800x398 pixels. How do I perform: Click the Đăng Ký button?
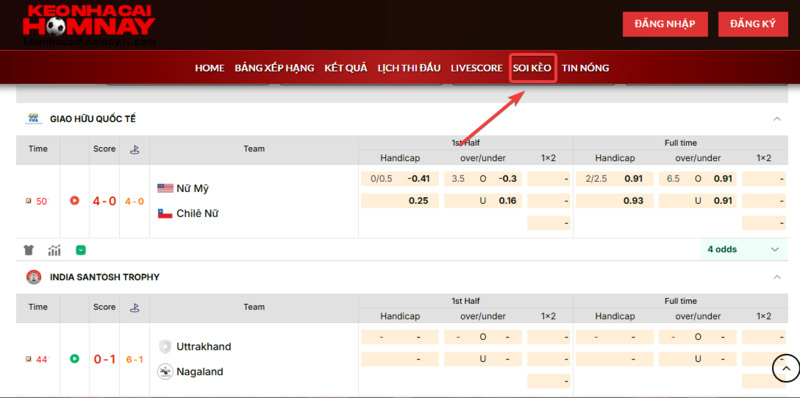pos(753,24)
